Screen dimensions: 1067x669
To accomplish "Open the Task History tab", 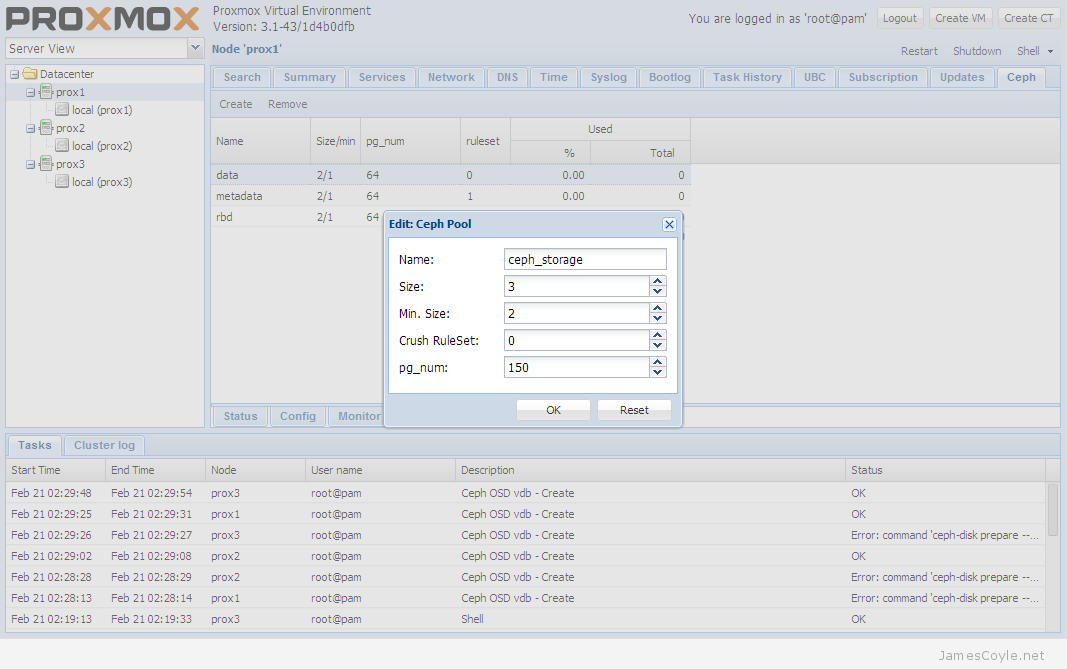I will [747, 78].
